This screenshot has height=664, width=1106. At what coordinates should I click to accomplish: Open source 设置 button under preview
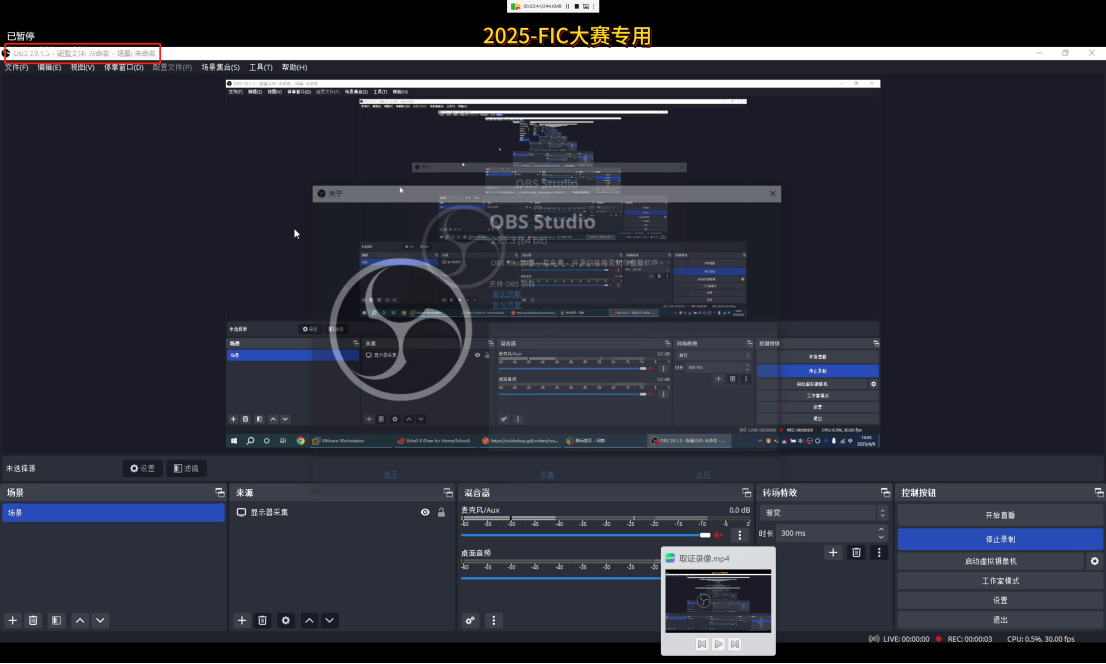(x=142, y=468)
